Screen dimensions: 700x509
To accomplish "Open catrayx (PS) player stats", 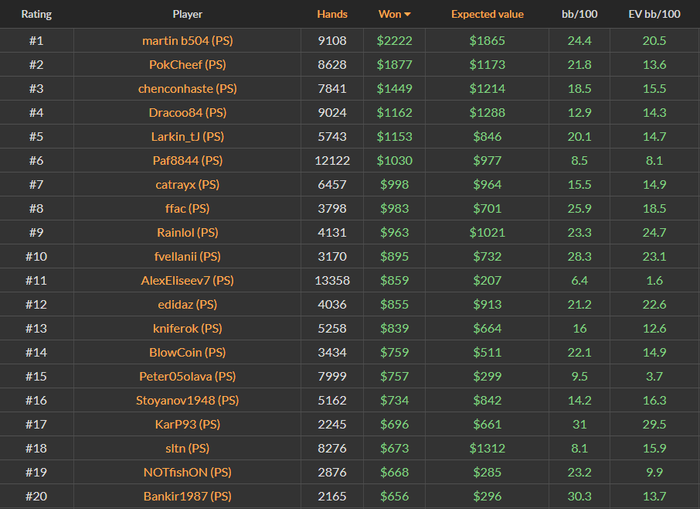I will coord(187,185).
